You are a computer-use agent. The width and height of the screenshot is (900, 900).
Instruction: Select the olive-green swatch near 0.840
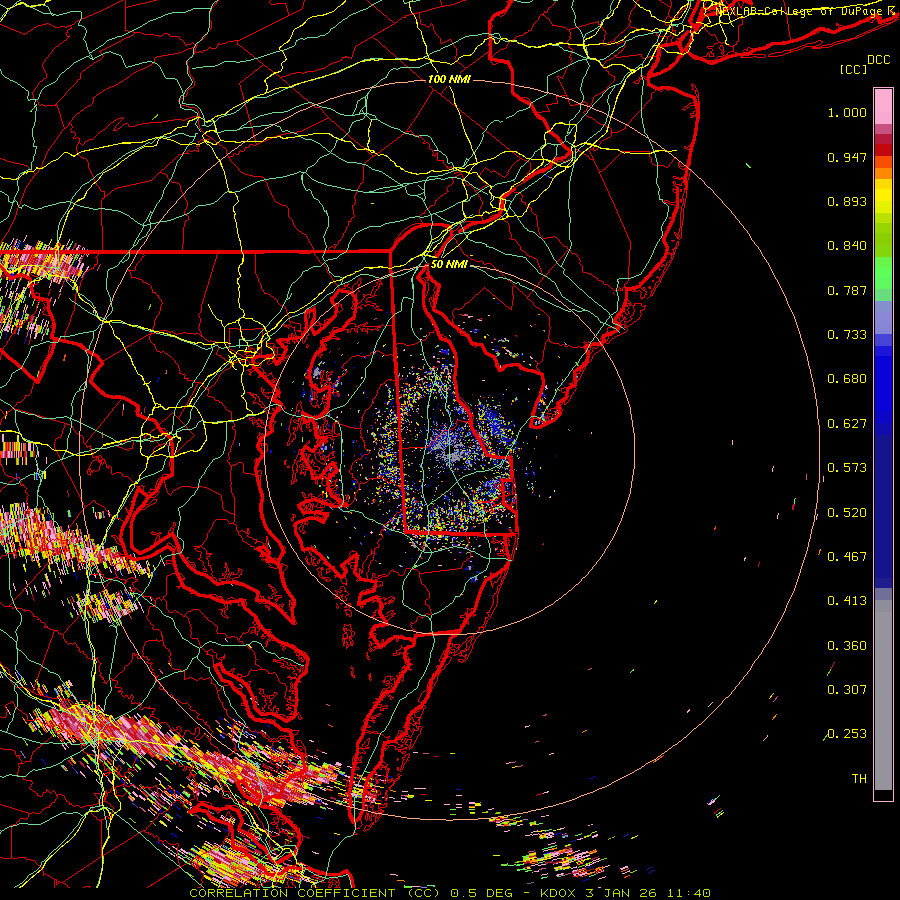click(x=883, y=239)
